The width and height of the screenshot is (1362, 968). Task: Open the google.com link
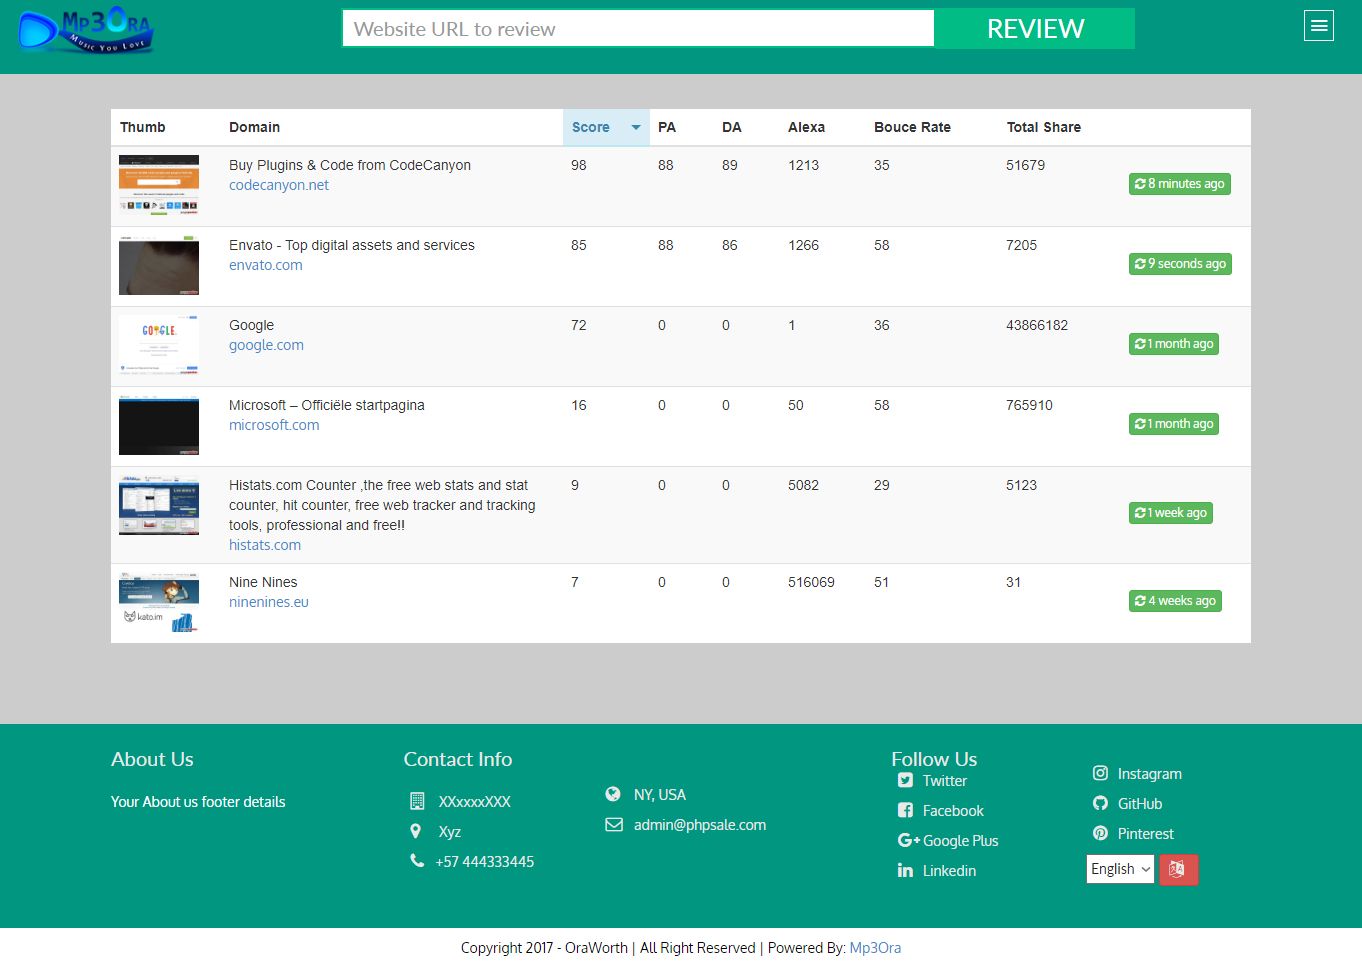[266, 345]
